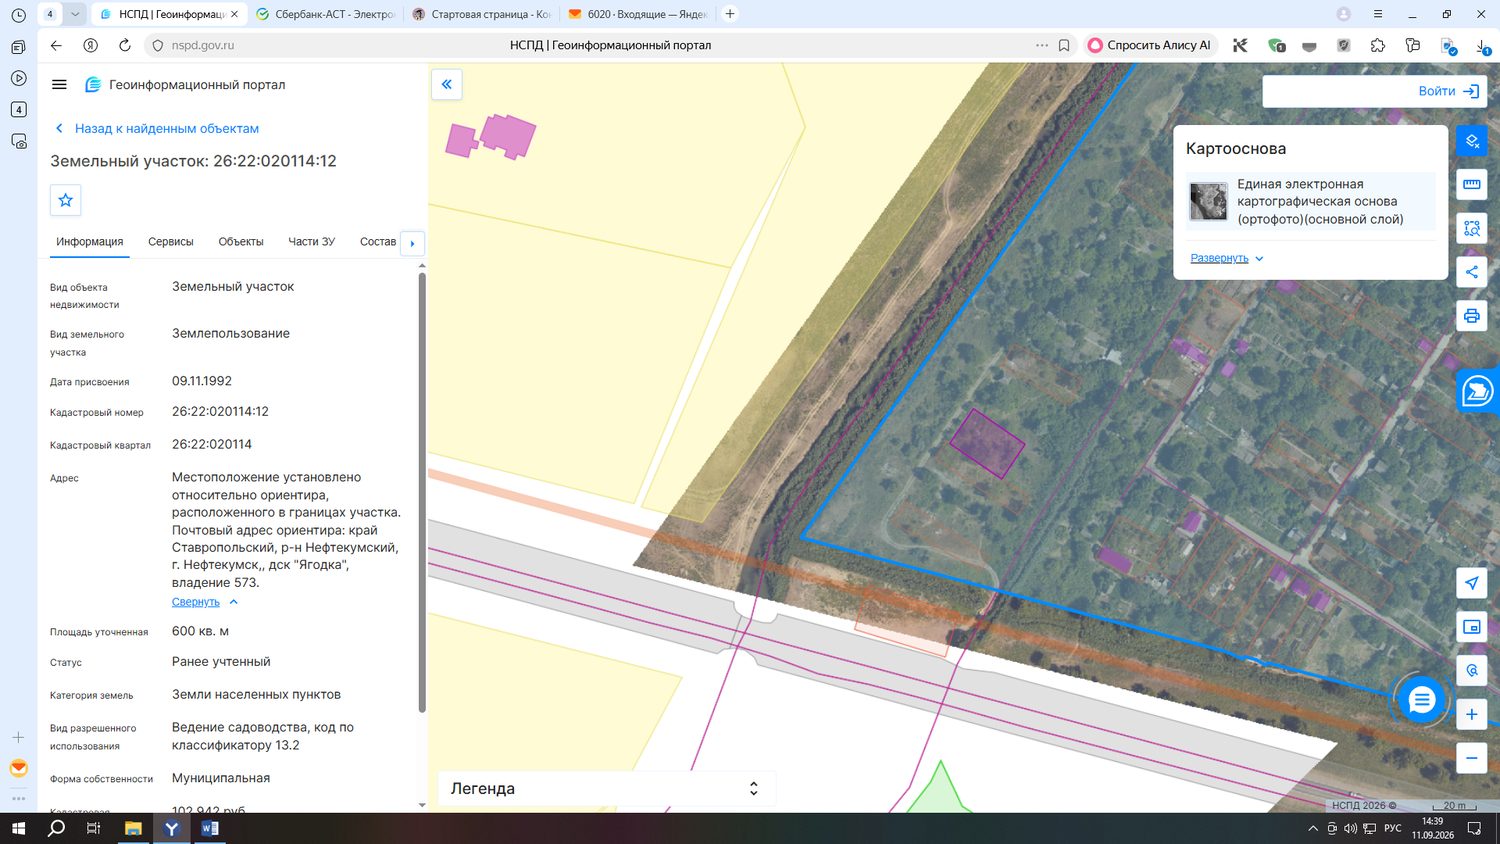Open the chat support bubble
Viewport: 1500px width, 844px height.
(1421, 700)
